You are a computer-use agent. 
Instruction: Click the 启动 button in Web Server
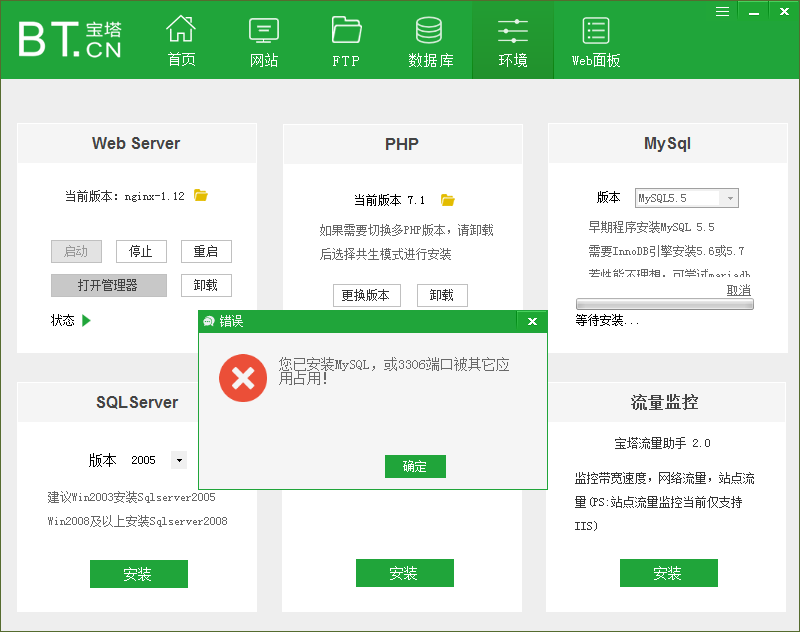point(76,251)
